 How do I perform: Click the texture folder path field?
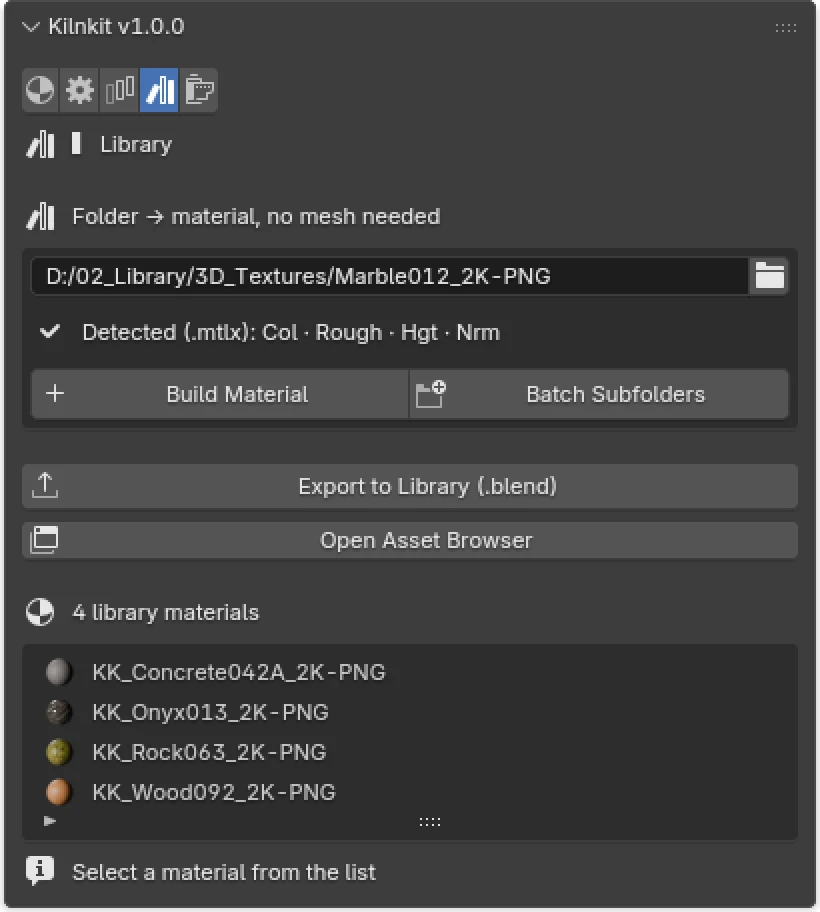coord(390,276)
